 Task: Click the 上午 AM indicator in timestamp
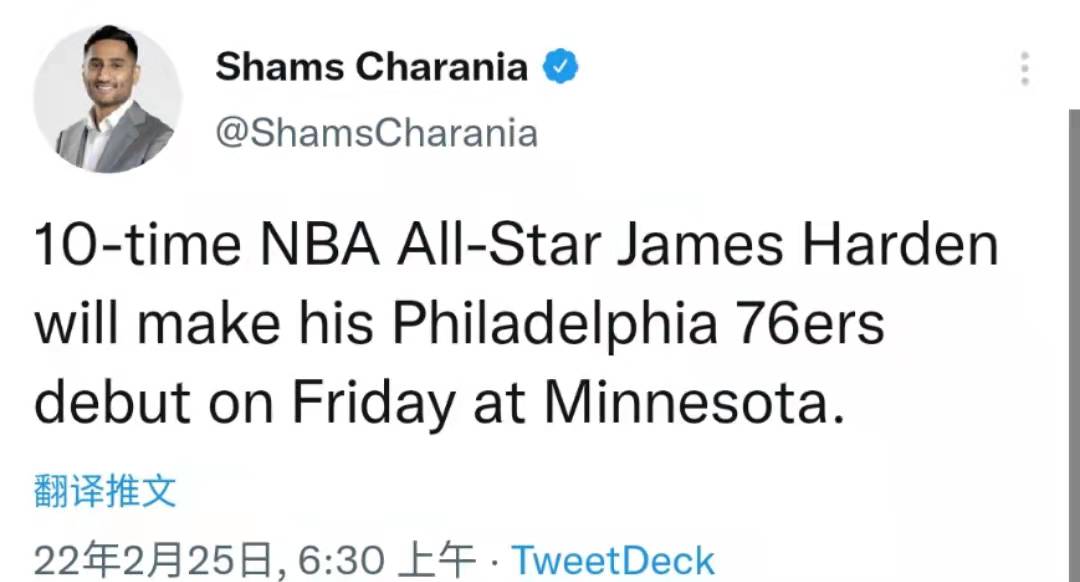point(438,561)
